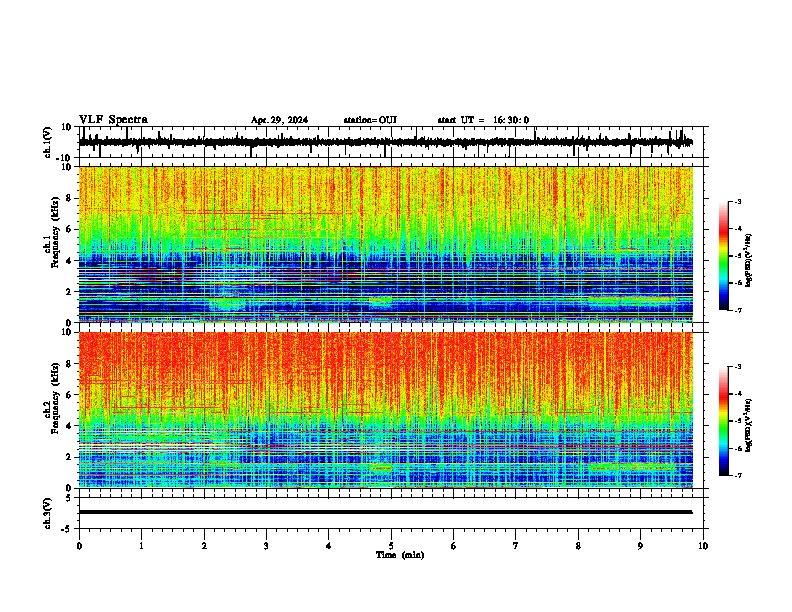
Task: Click time axis tick label "3"
Action: tap(266, 546)
